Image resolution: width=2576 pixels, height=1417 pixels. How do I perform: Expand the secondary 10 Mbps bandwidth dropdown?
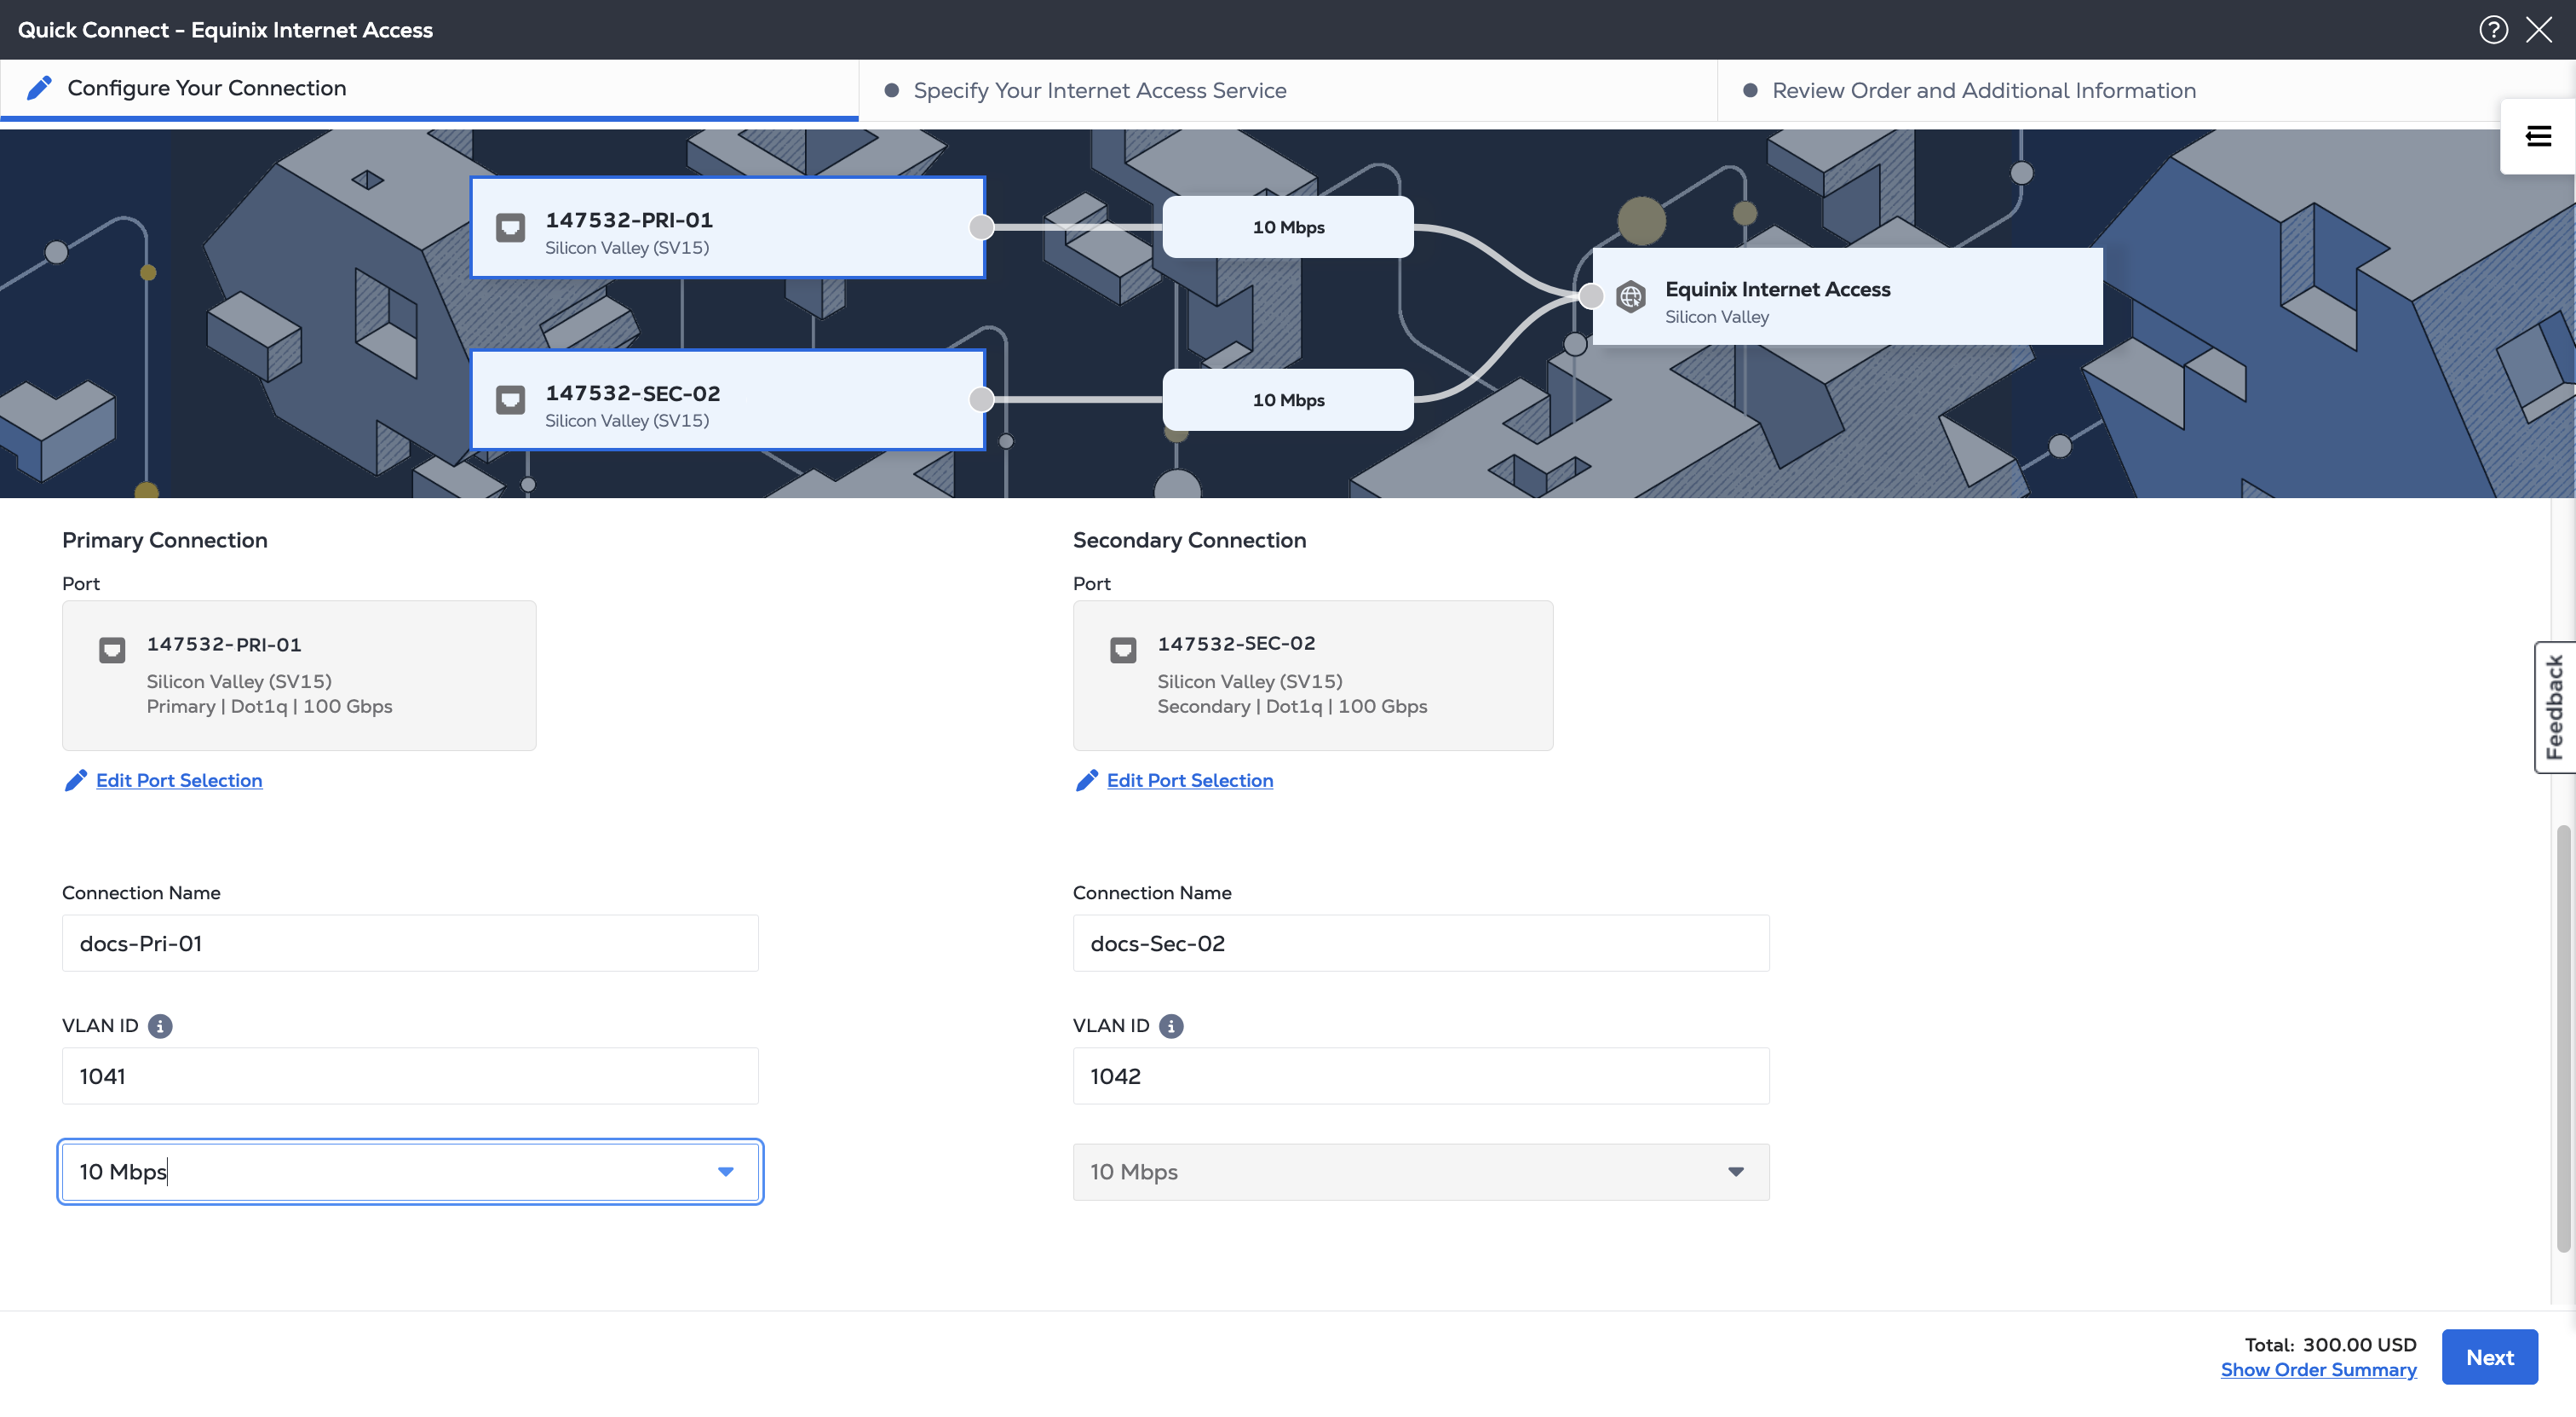pyautogui.click(x=1735, y=1171)
